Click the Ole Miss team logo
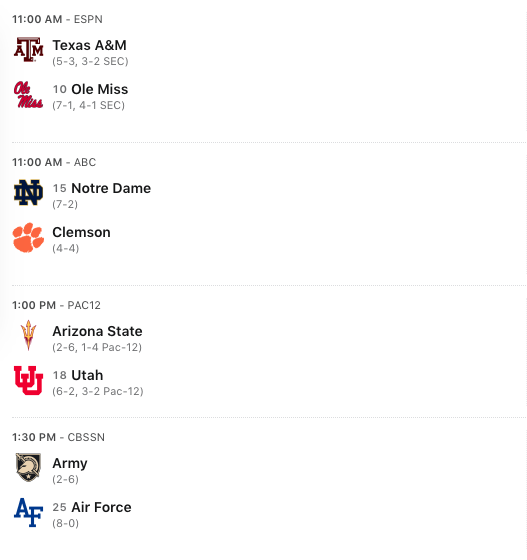The width and height of the screenshot is (527, 560). (29, 95)
